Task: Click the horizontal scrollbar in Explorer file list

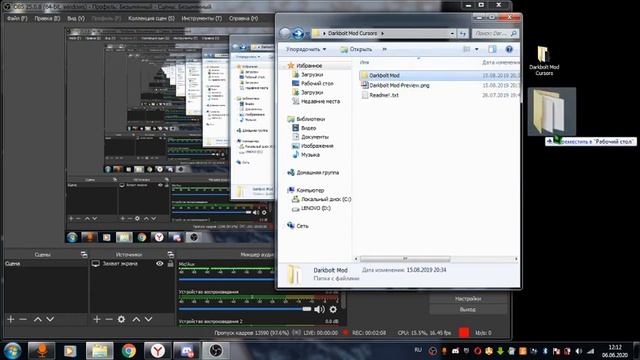Action: click(x=405, y=259)
